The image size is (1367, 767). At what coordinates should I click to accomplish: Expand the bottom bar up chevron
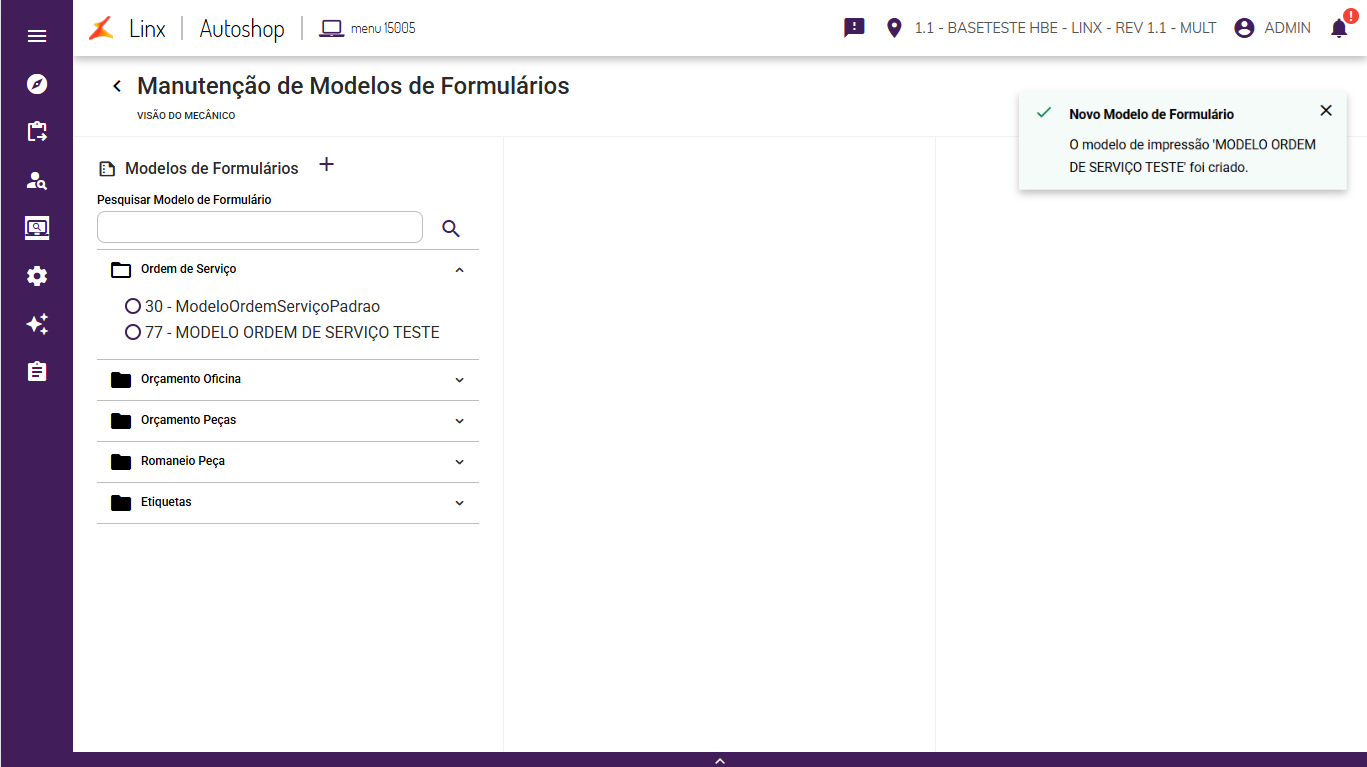pyautogui.click(x=720, y=760)
